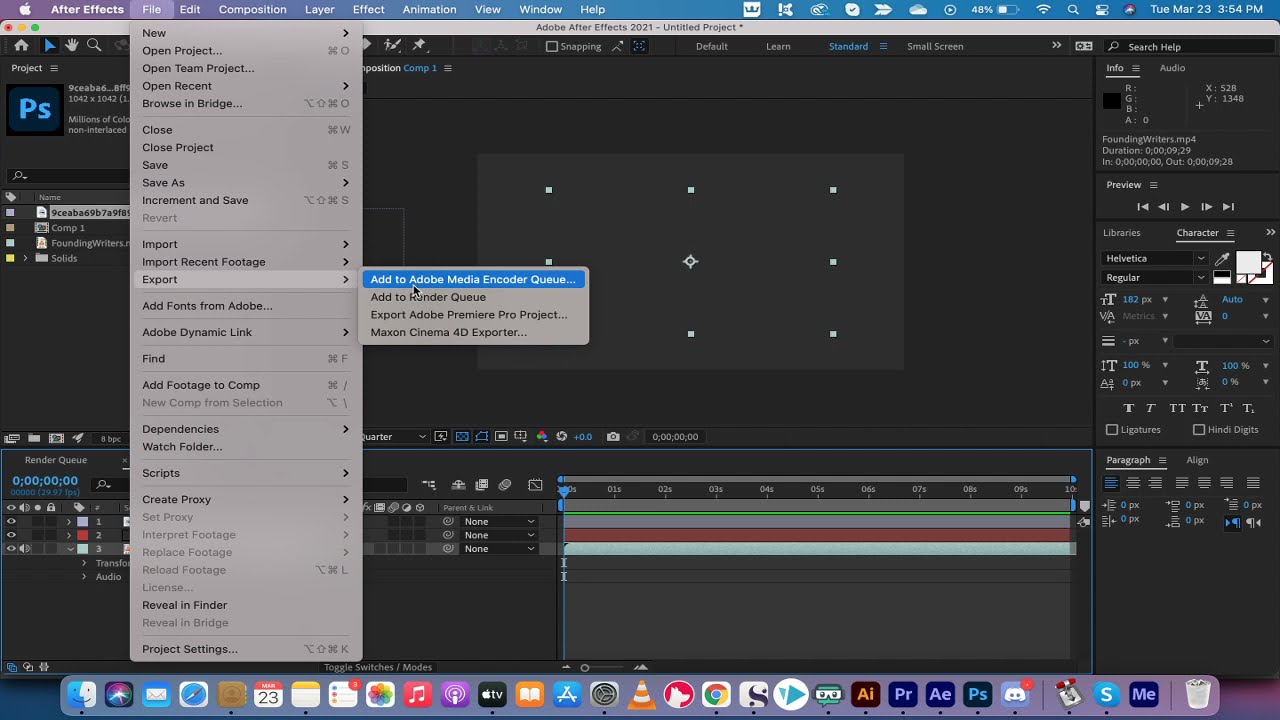Click the Play button in Preview panel
Viewport: 1280px width, 720px height.
click(1185, 207)
